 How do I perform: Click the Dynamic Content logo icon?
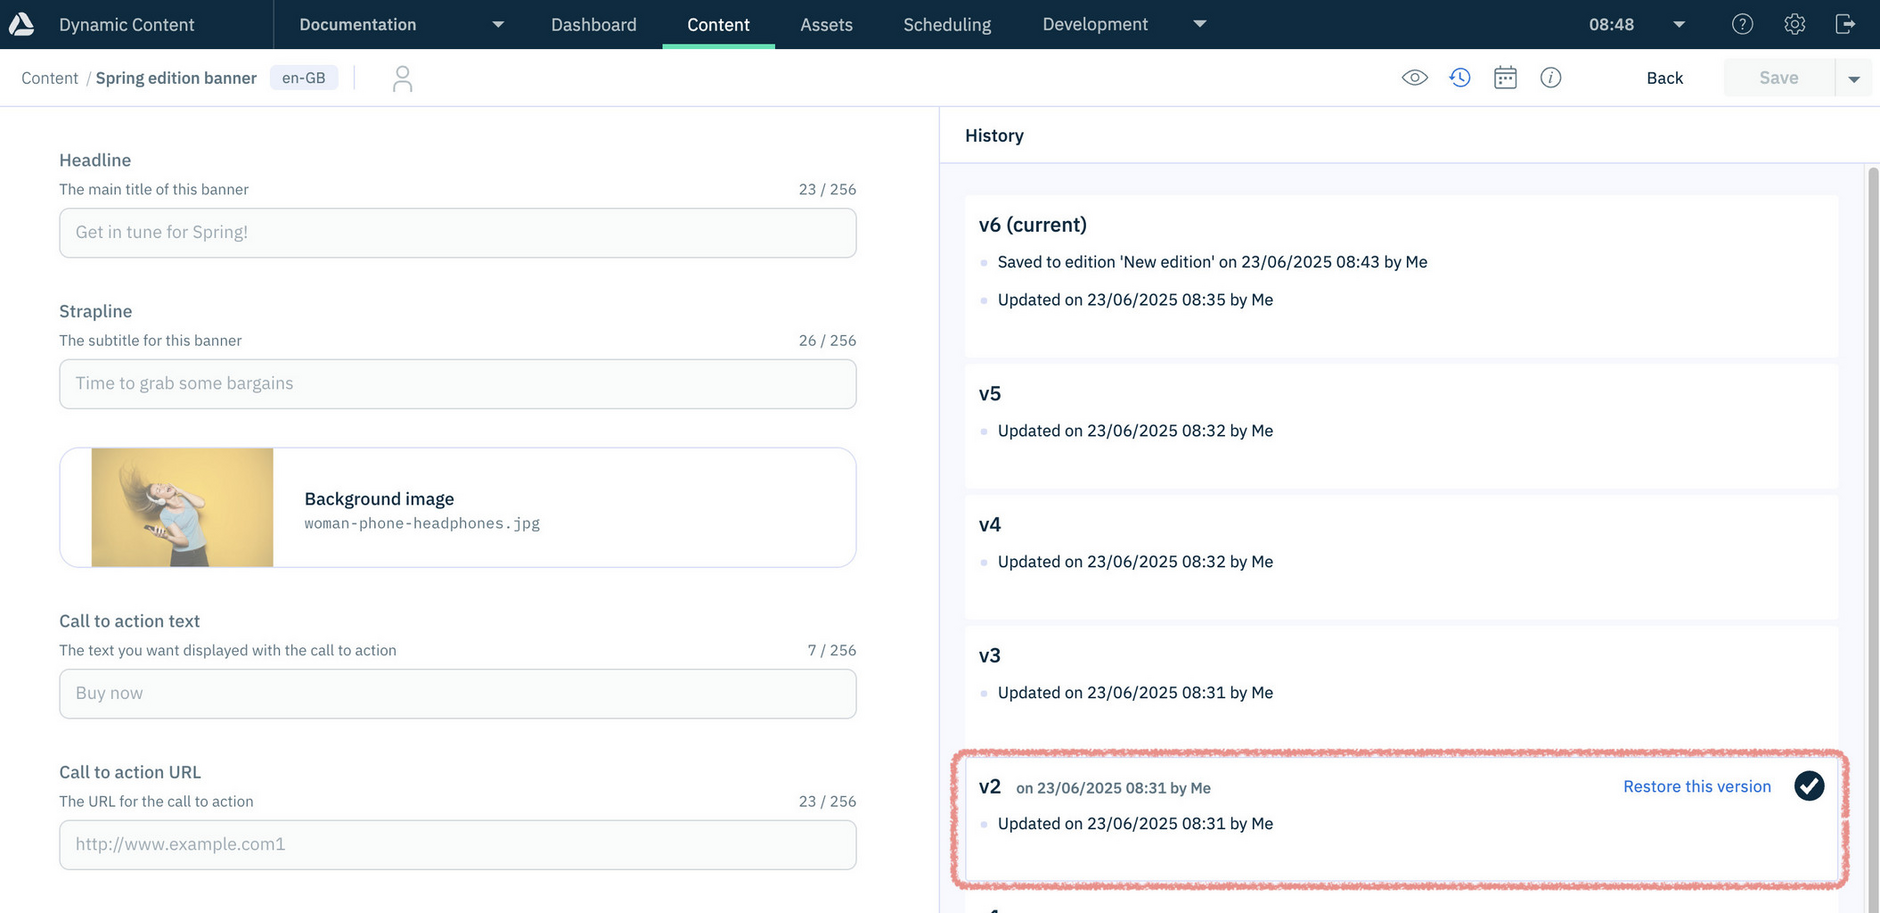[21, 24]
